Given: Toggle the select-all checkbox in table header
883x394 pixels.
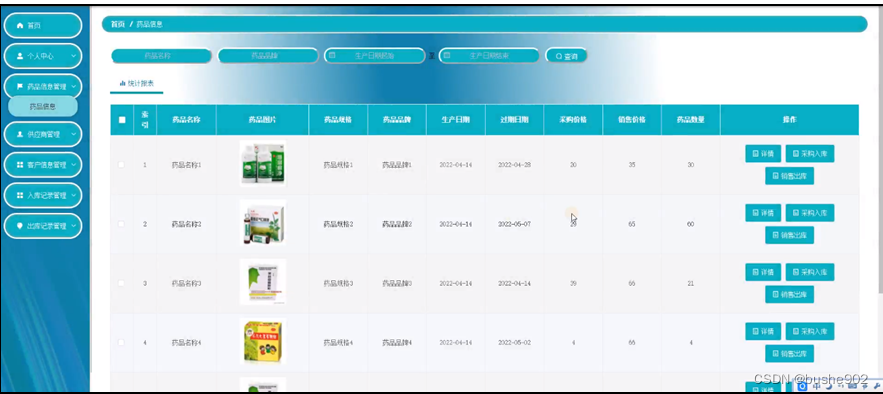Looking at the screenshot, I should click(122, 120).
